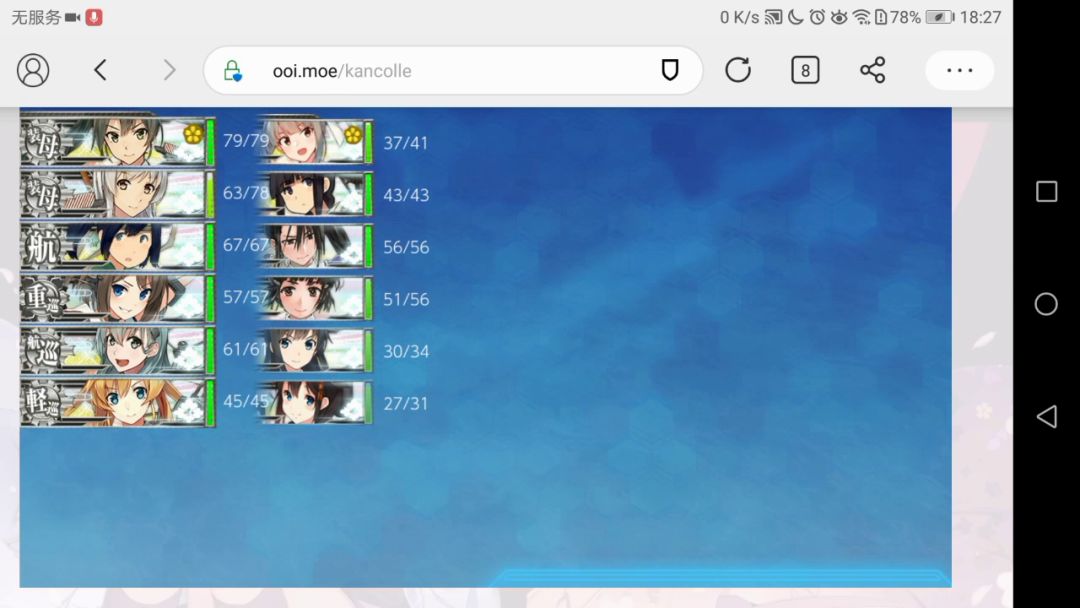The image size is (1080, 608).
Task: Open the tab switcher showing 8
Action: (805, 70)
